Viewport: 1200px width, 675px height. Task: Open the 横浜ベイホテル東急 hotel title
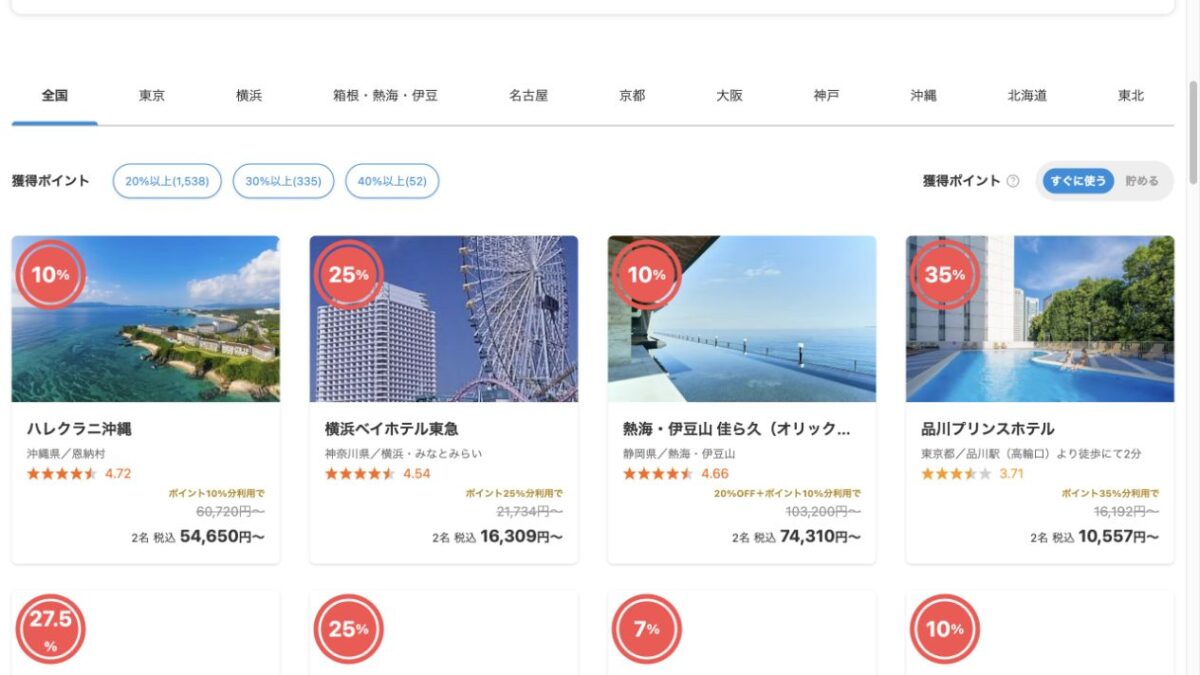[392, 429]
